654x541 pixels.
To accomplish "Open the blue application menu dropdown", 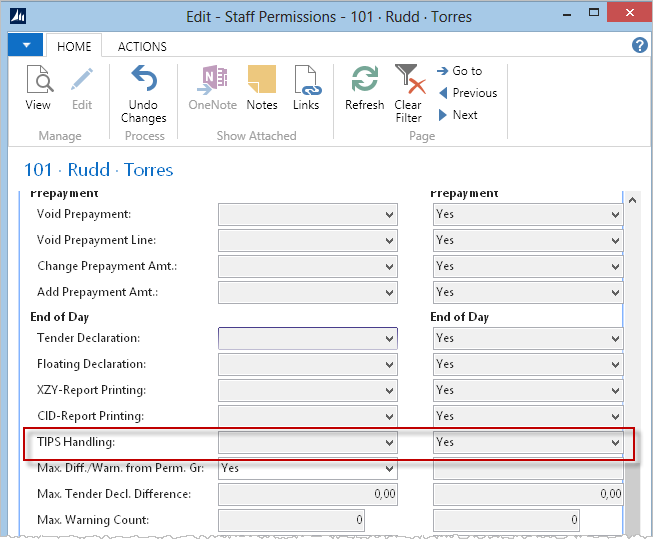I will (25, 46).
